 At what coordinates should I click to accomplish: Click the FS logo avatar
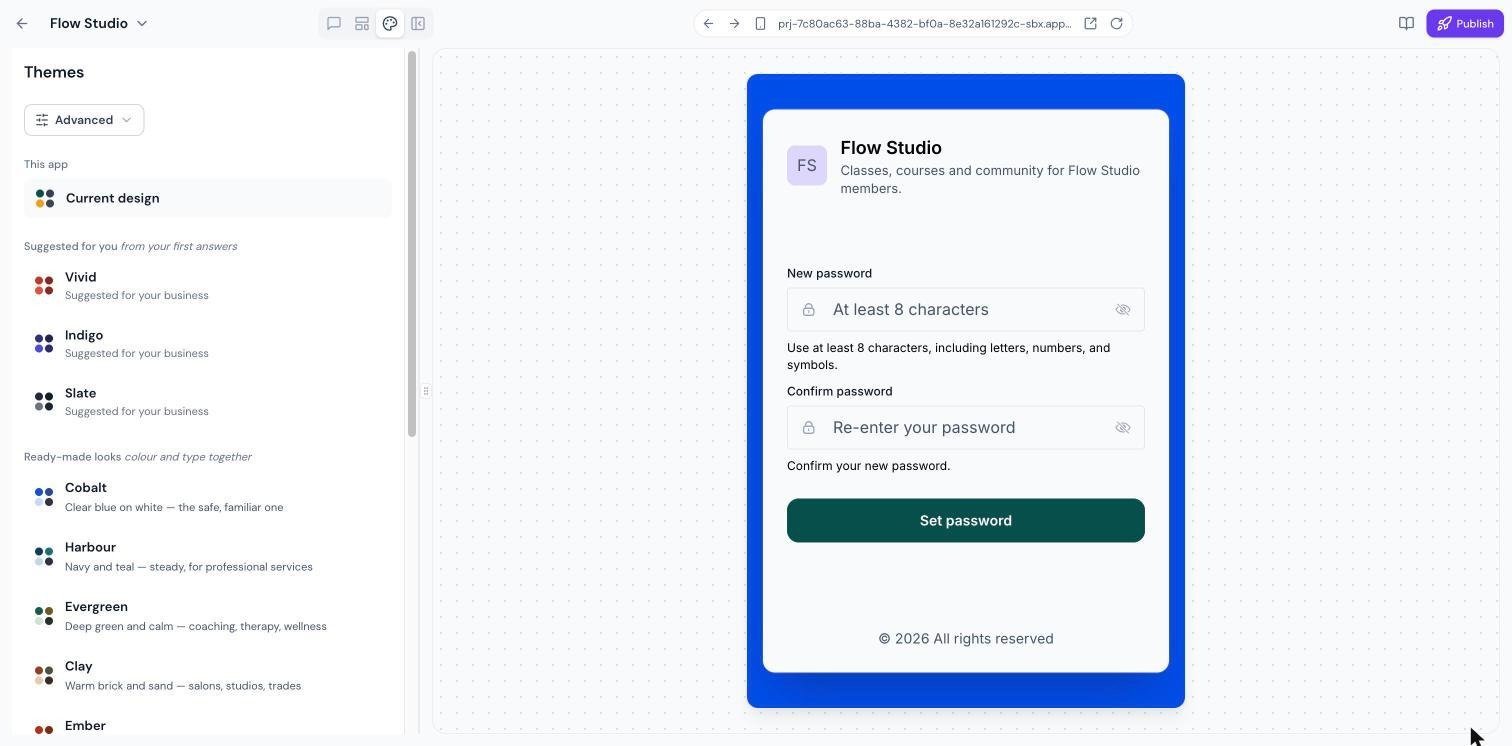807,166
